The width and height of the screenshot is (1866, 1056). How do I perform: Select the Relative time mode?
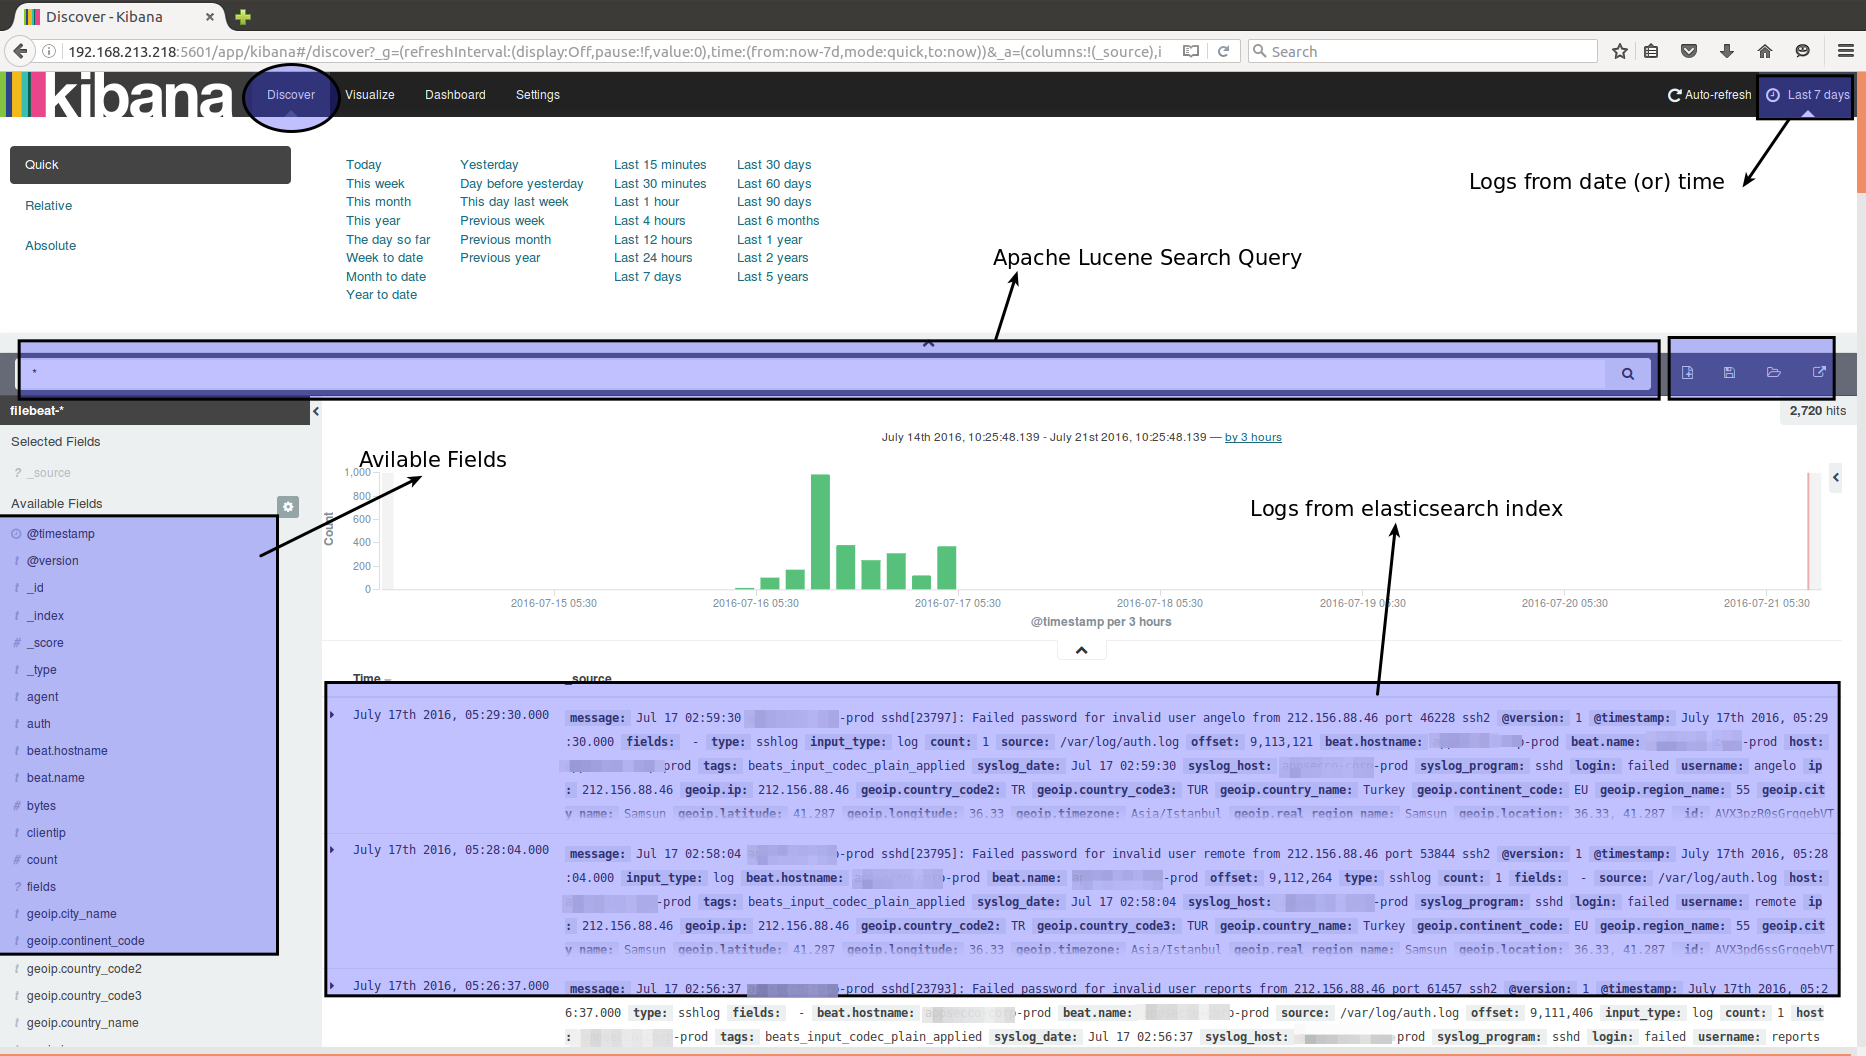pos(49,206)
